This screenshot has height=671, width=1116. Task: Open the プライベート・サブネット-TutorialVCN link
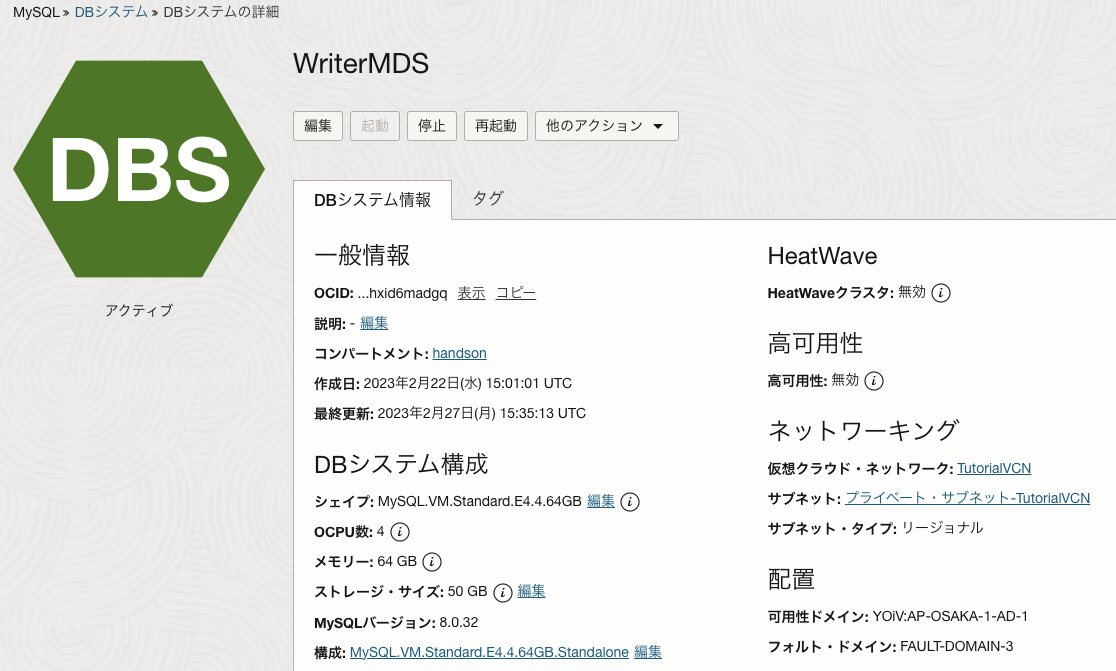(x=967, y=498)
